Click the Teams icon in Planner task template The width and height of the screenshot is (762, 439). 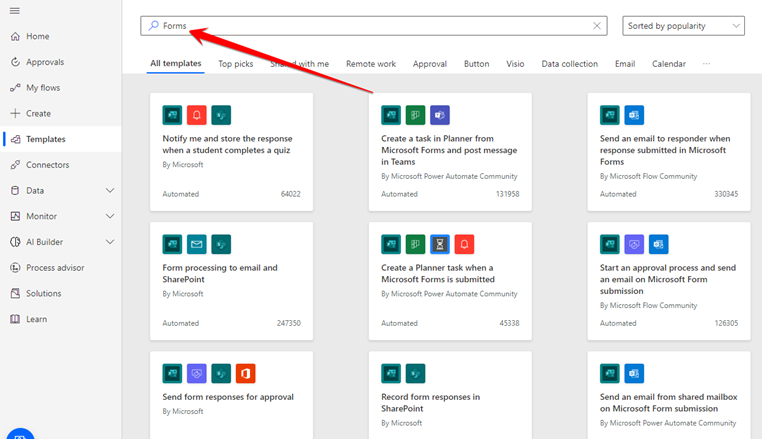click(440, 115)
